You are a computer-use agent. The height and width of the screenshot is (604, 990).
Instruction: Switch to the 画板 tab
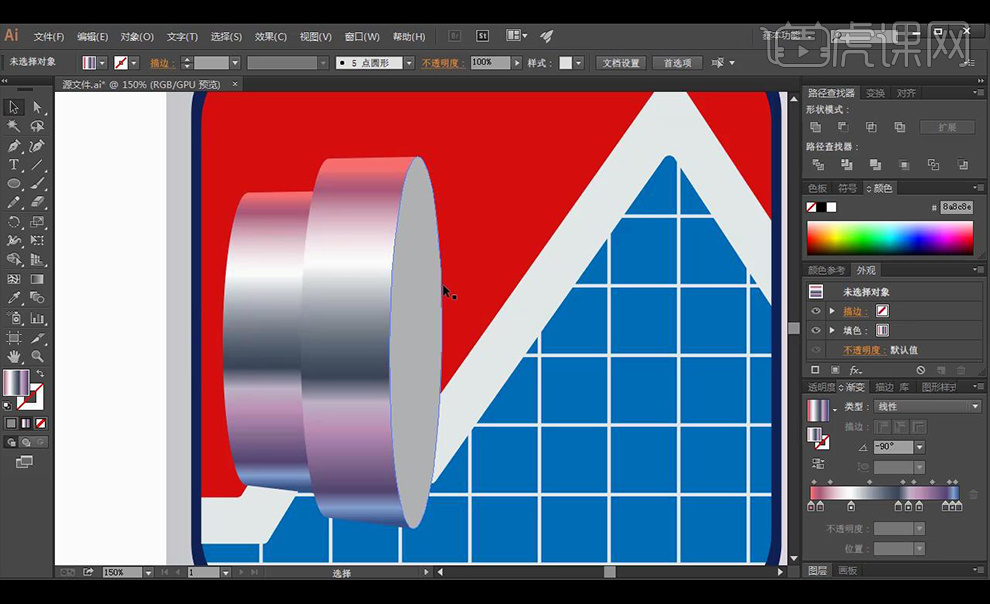click(847, 571)
